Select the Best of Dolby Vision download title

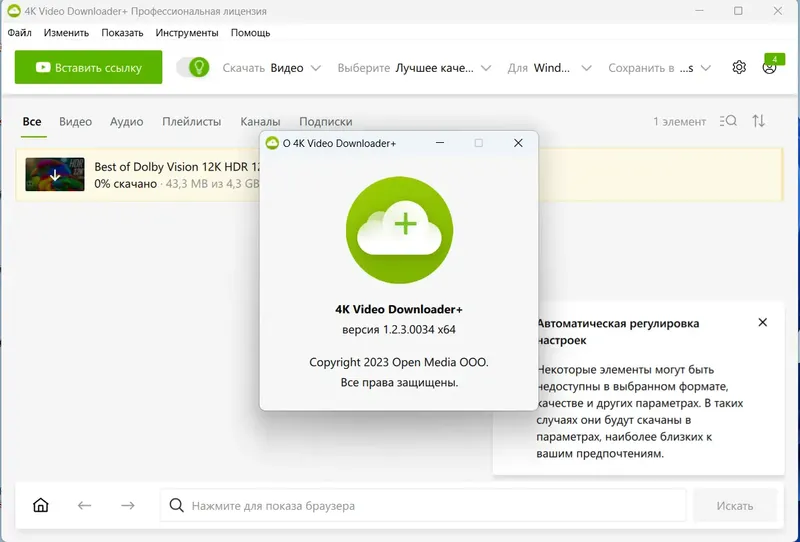[177, 167]
